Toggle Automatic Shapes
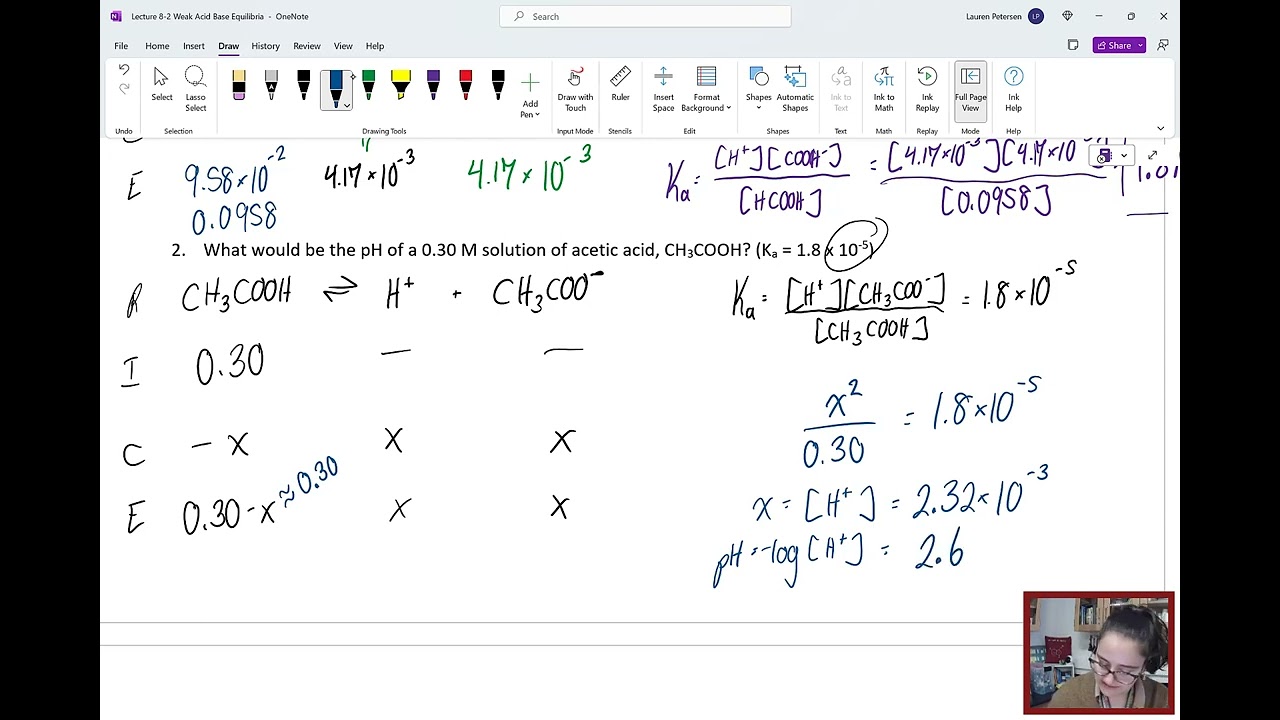 click(x=795, y=90)
